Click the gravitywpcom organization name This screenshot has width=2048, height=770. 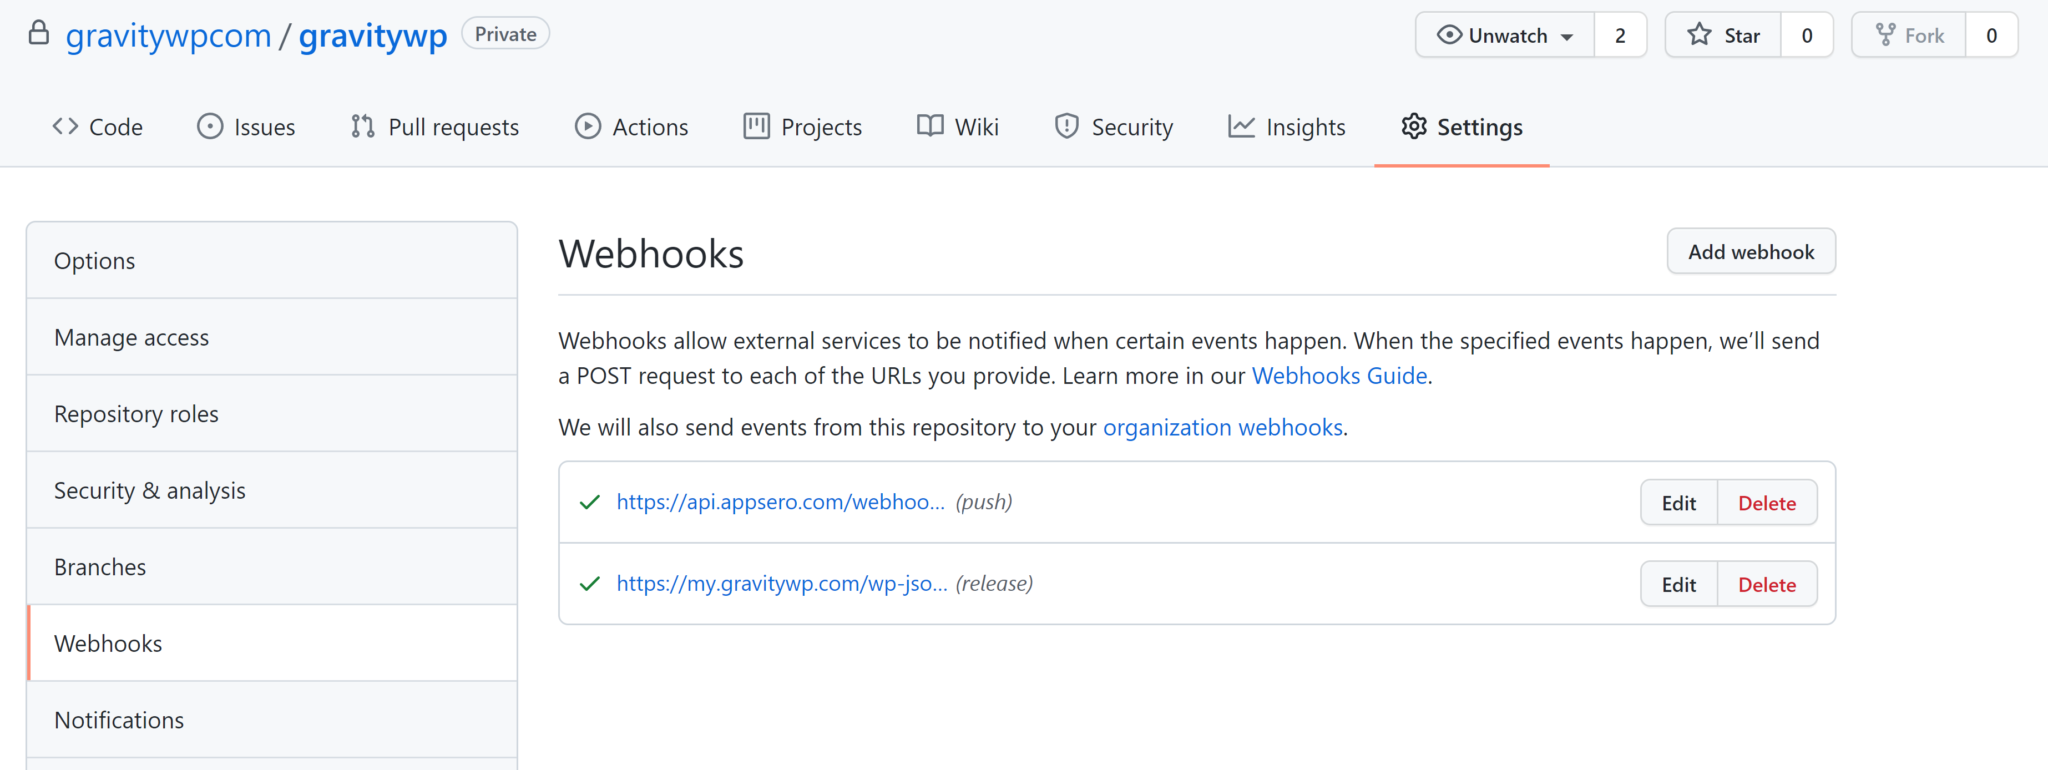click(x=168, y=36)
